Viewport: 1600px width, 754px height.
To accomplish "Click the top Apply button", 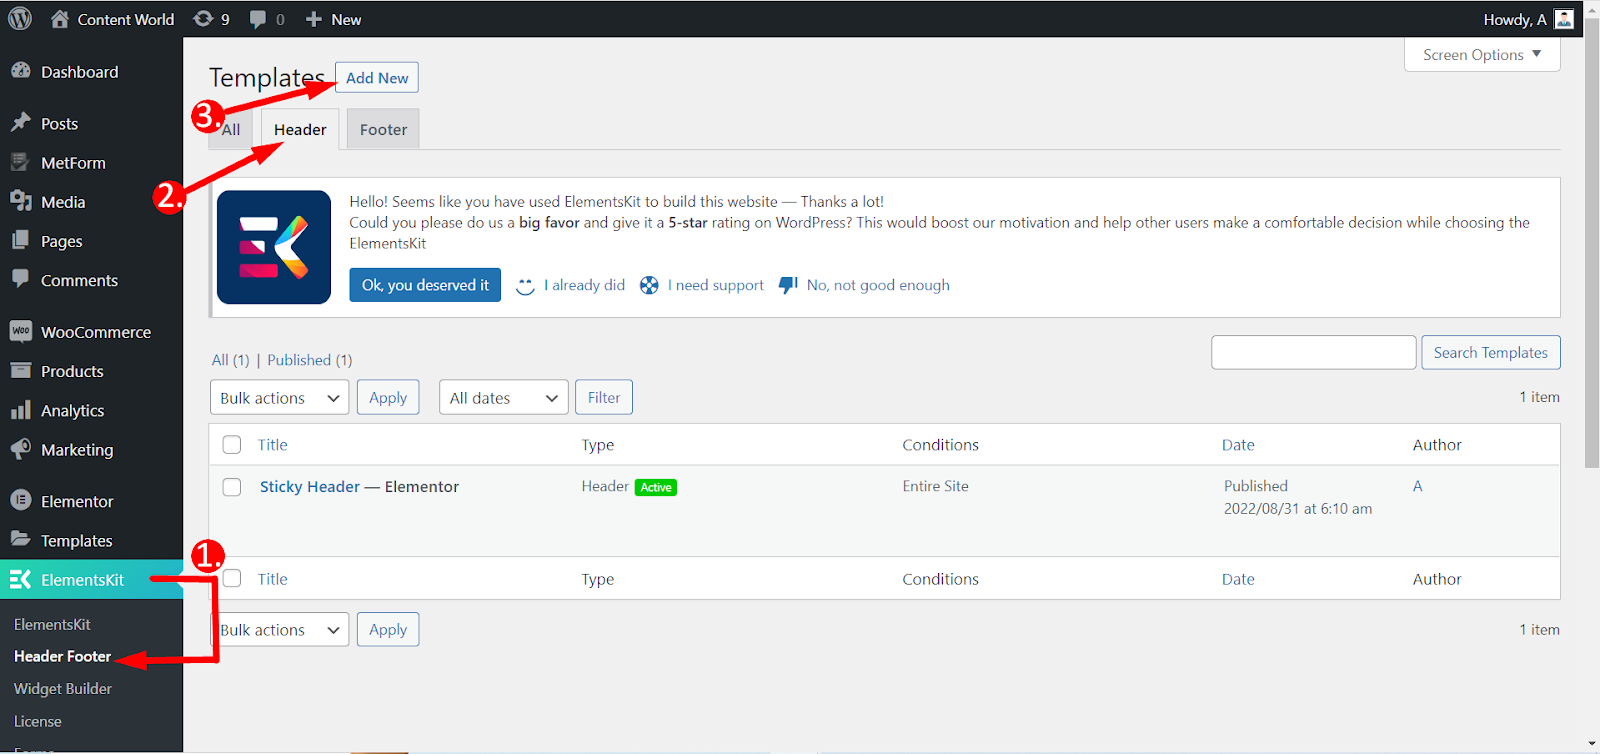I will click(x=388, y=397).
